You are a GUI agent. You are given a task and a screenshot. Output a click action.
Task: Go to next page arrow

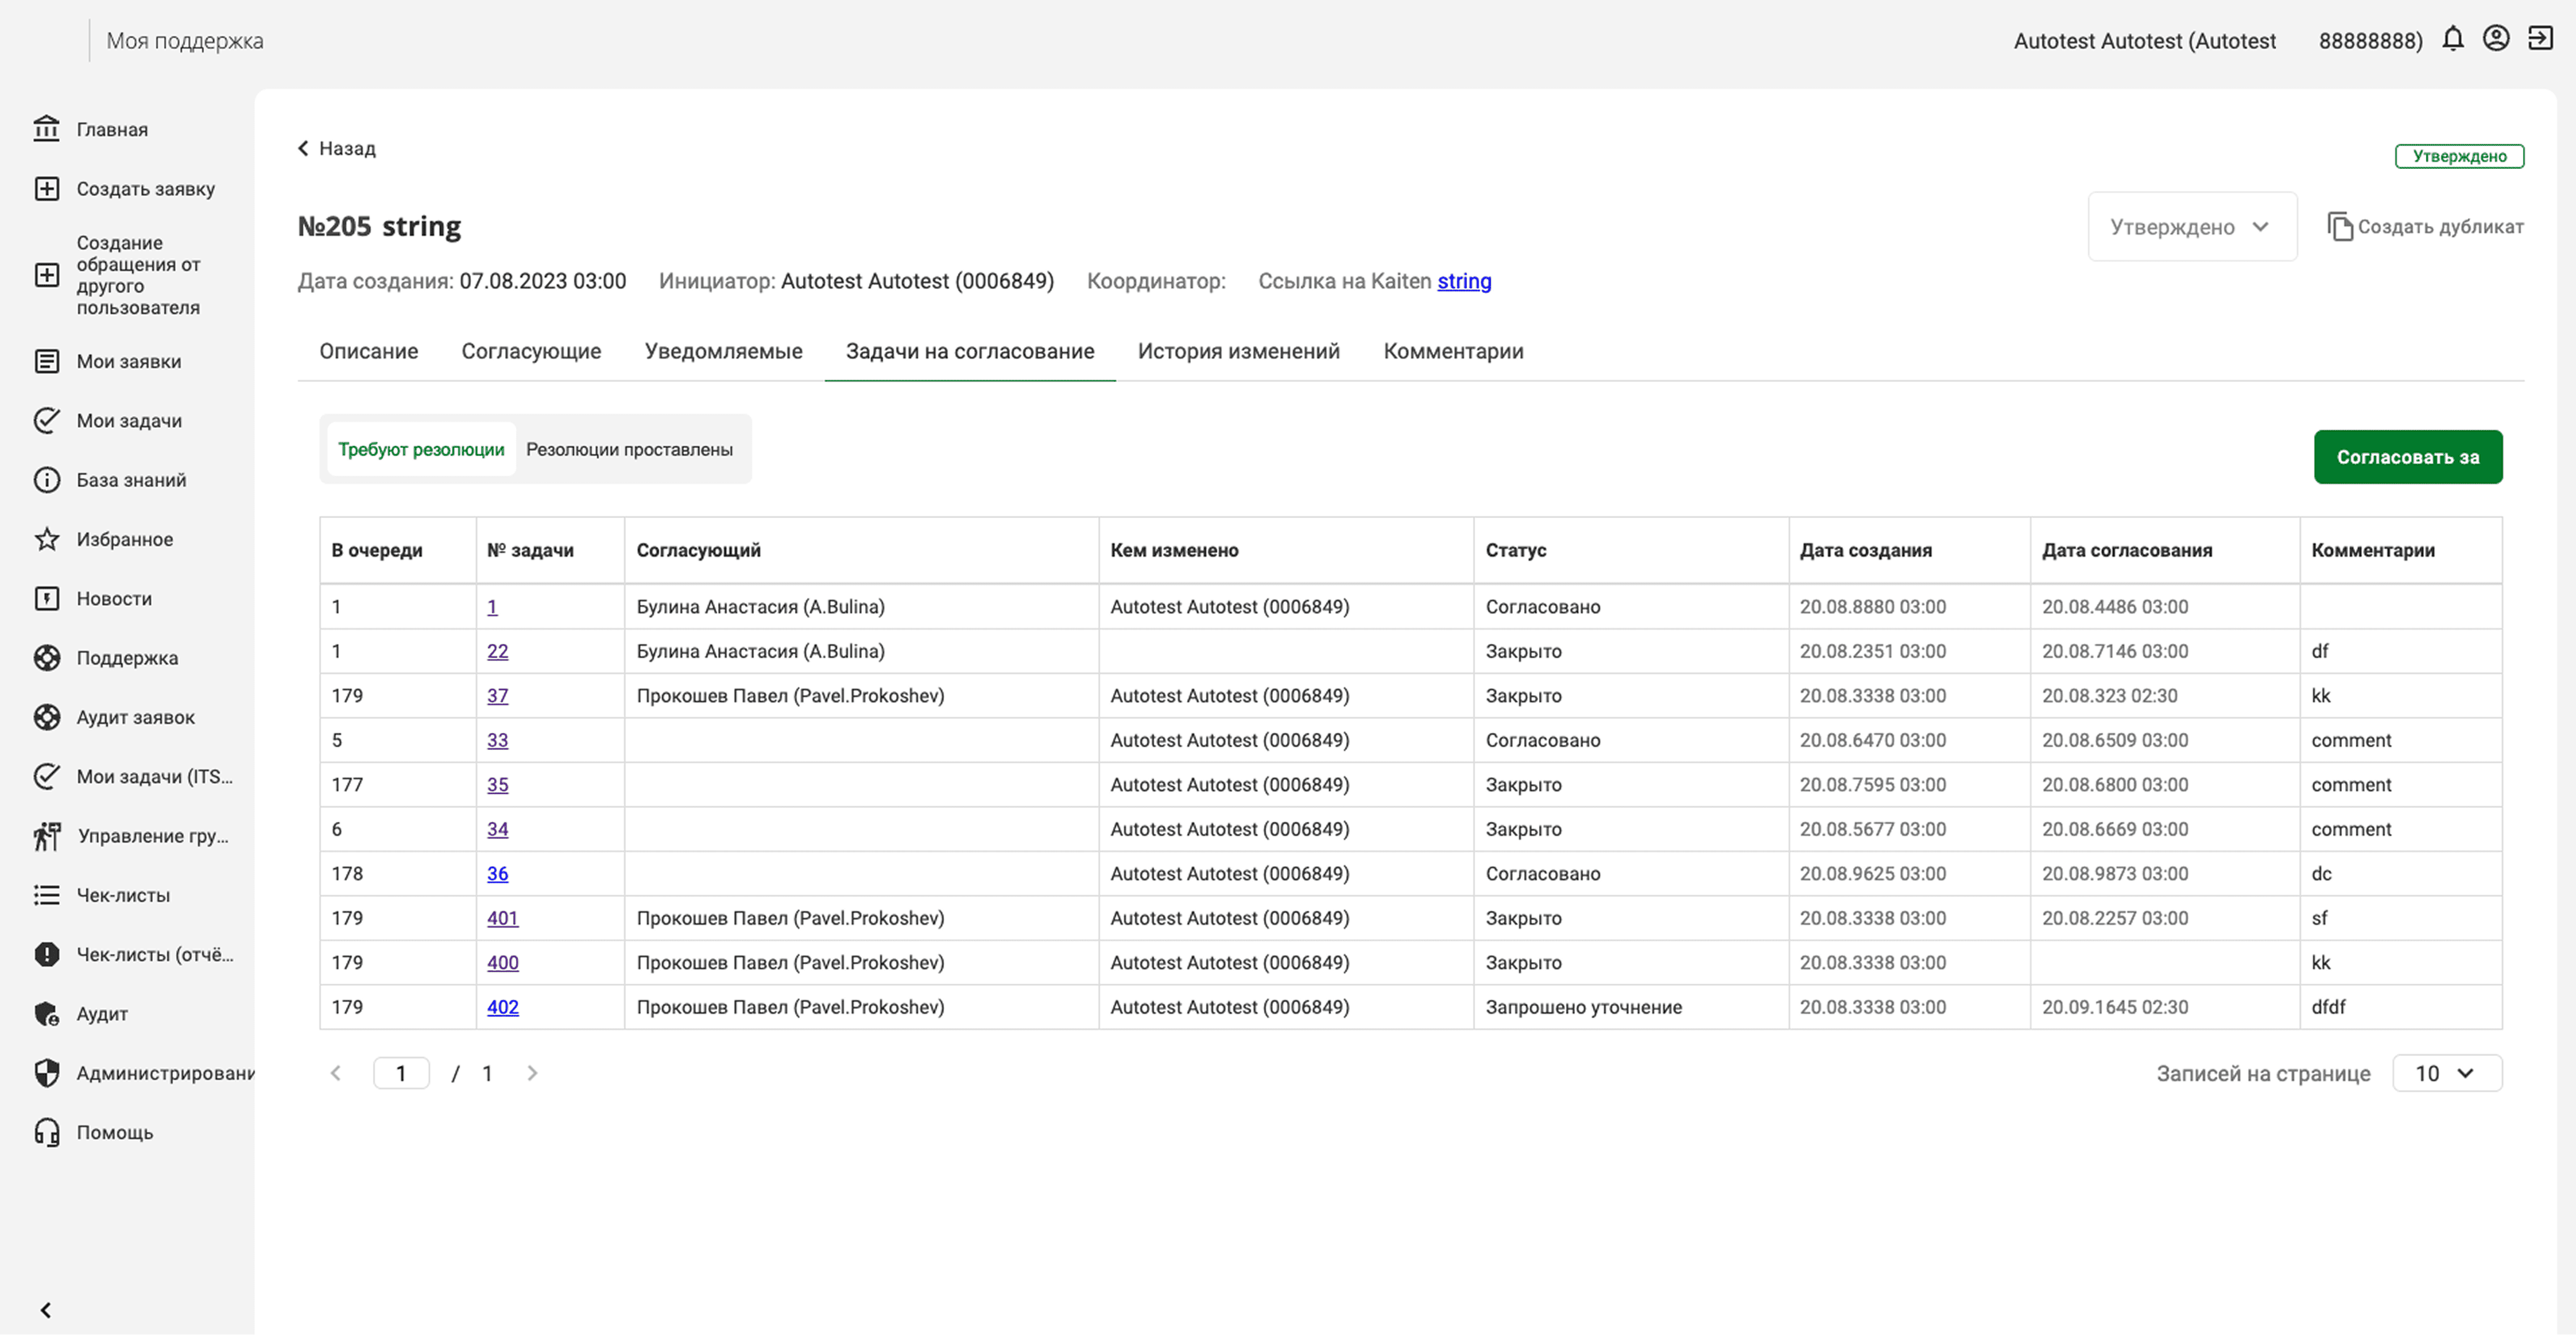click(532, 1073)
